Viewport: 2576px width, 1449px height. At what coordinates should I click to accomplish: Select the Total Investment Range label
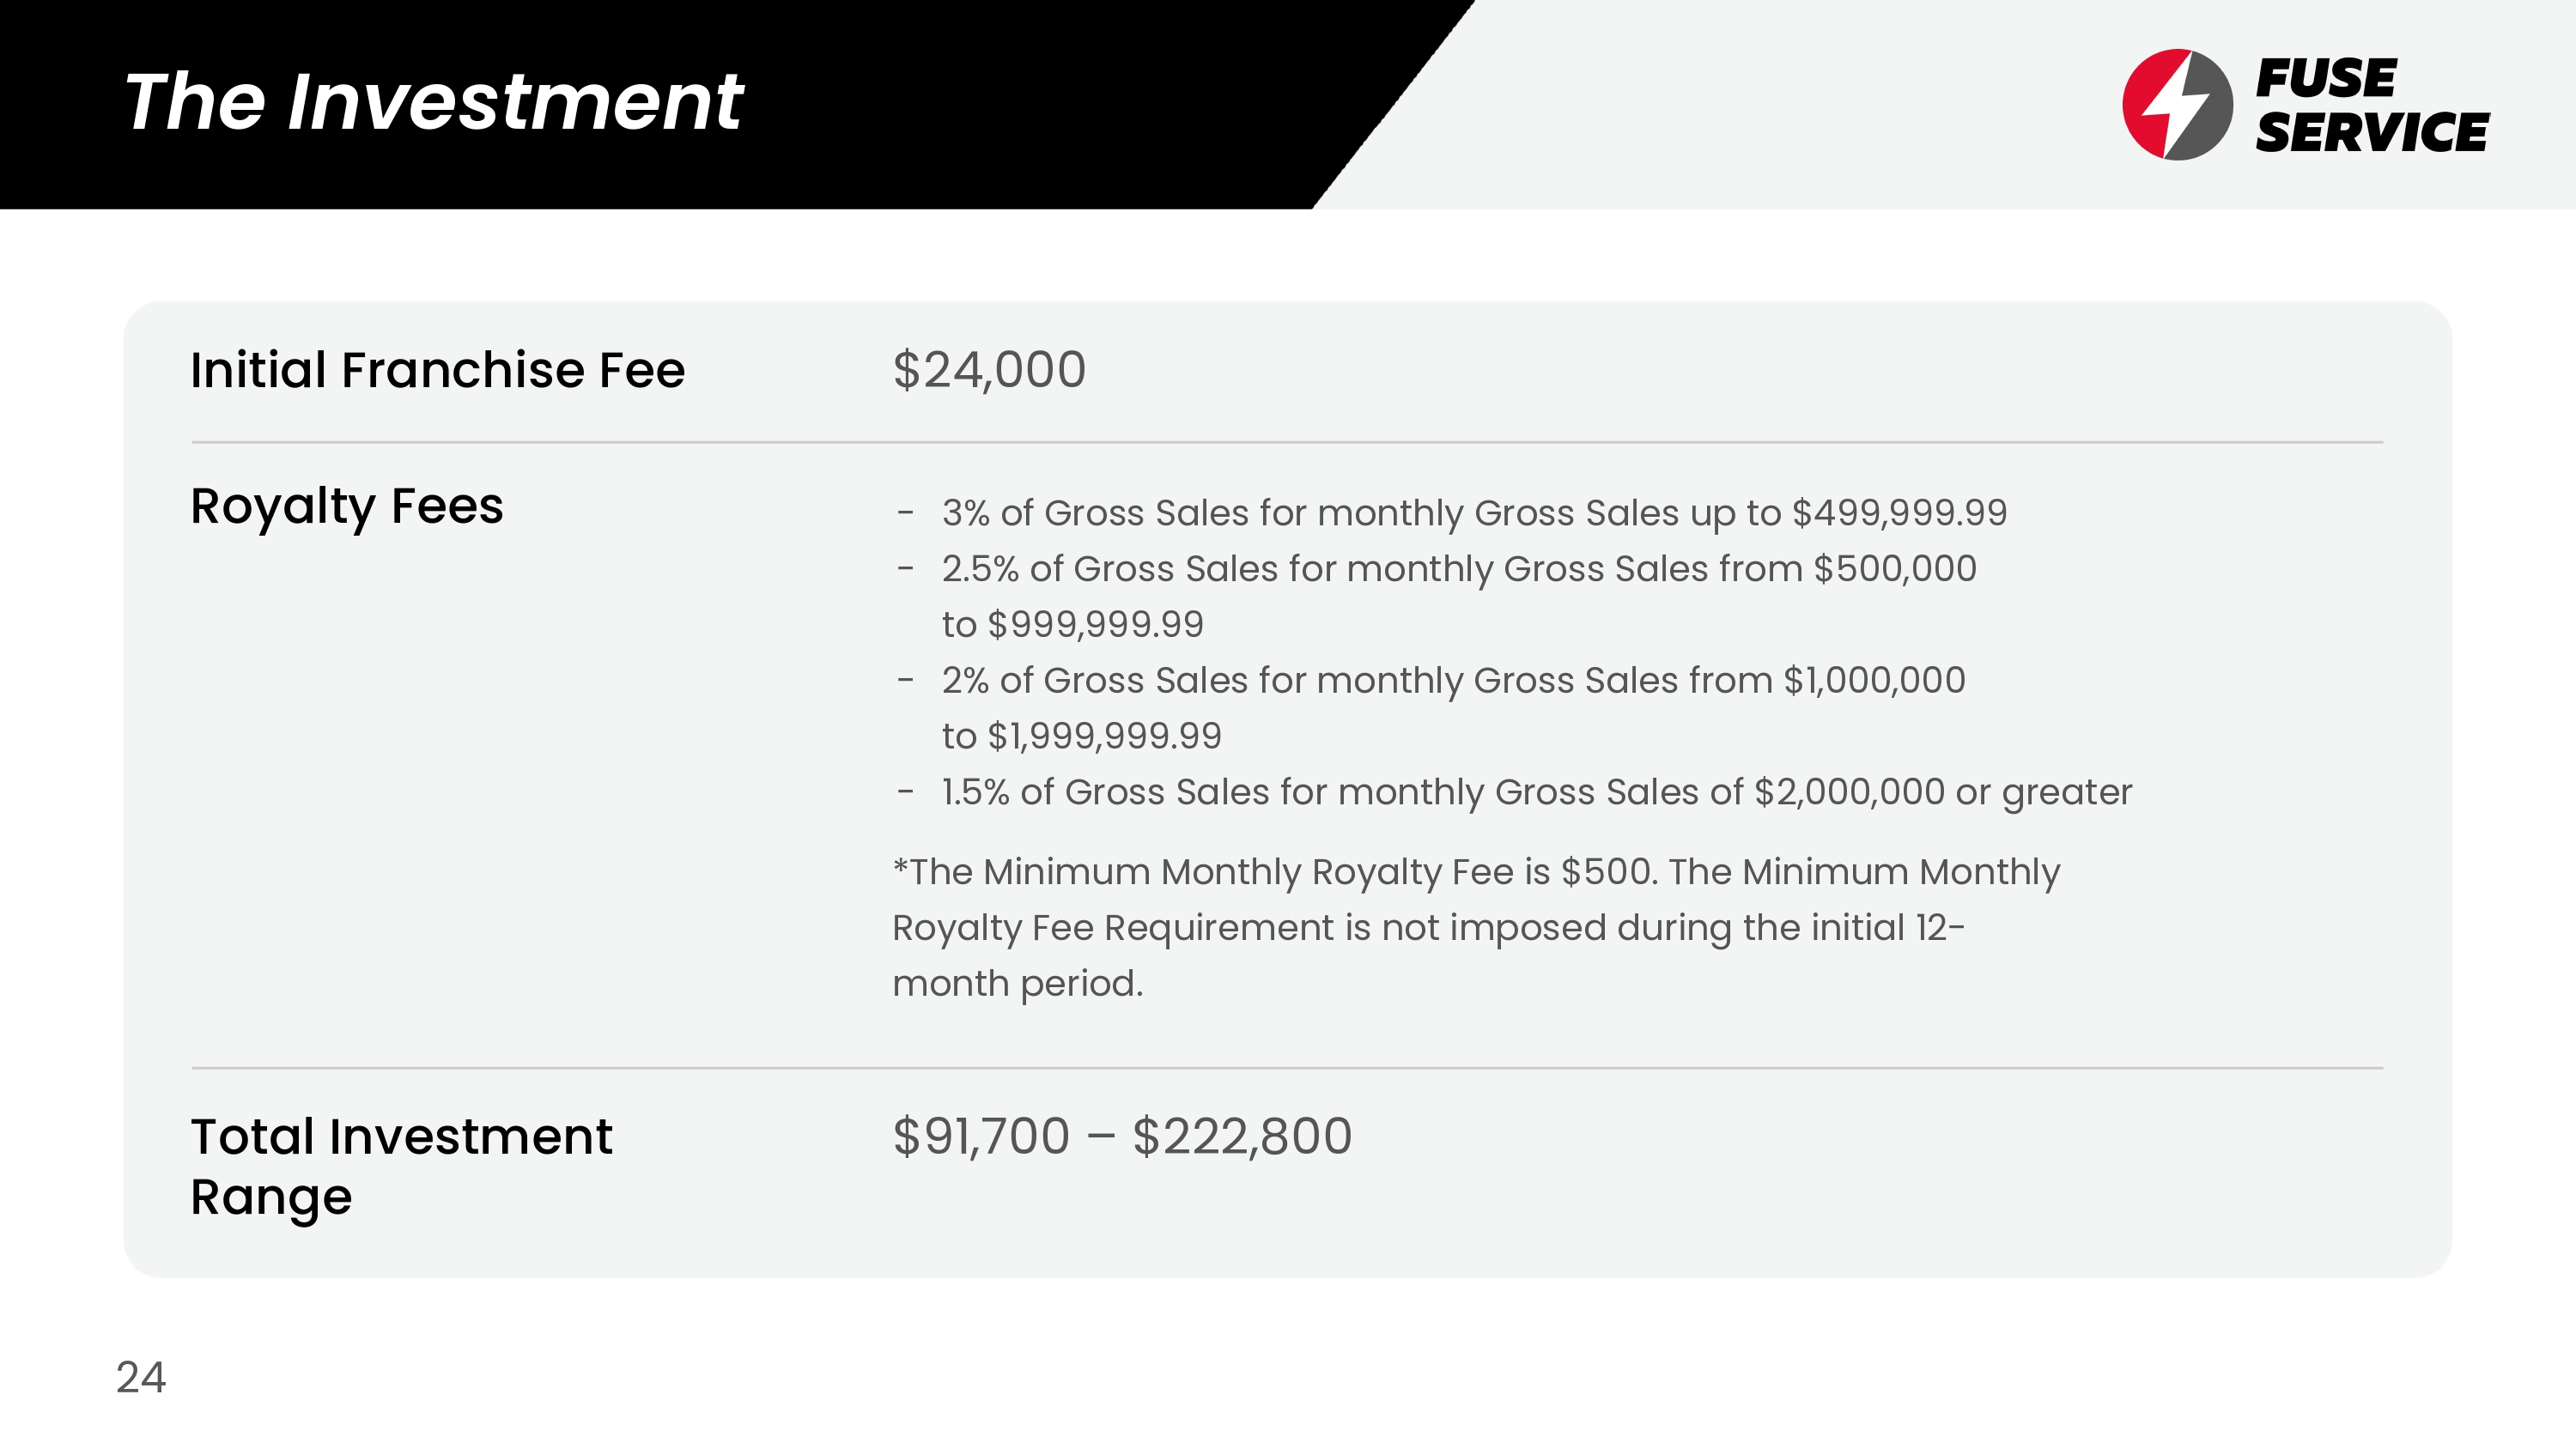[x=400, y=1166]
